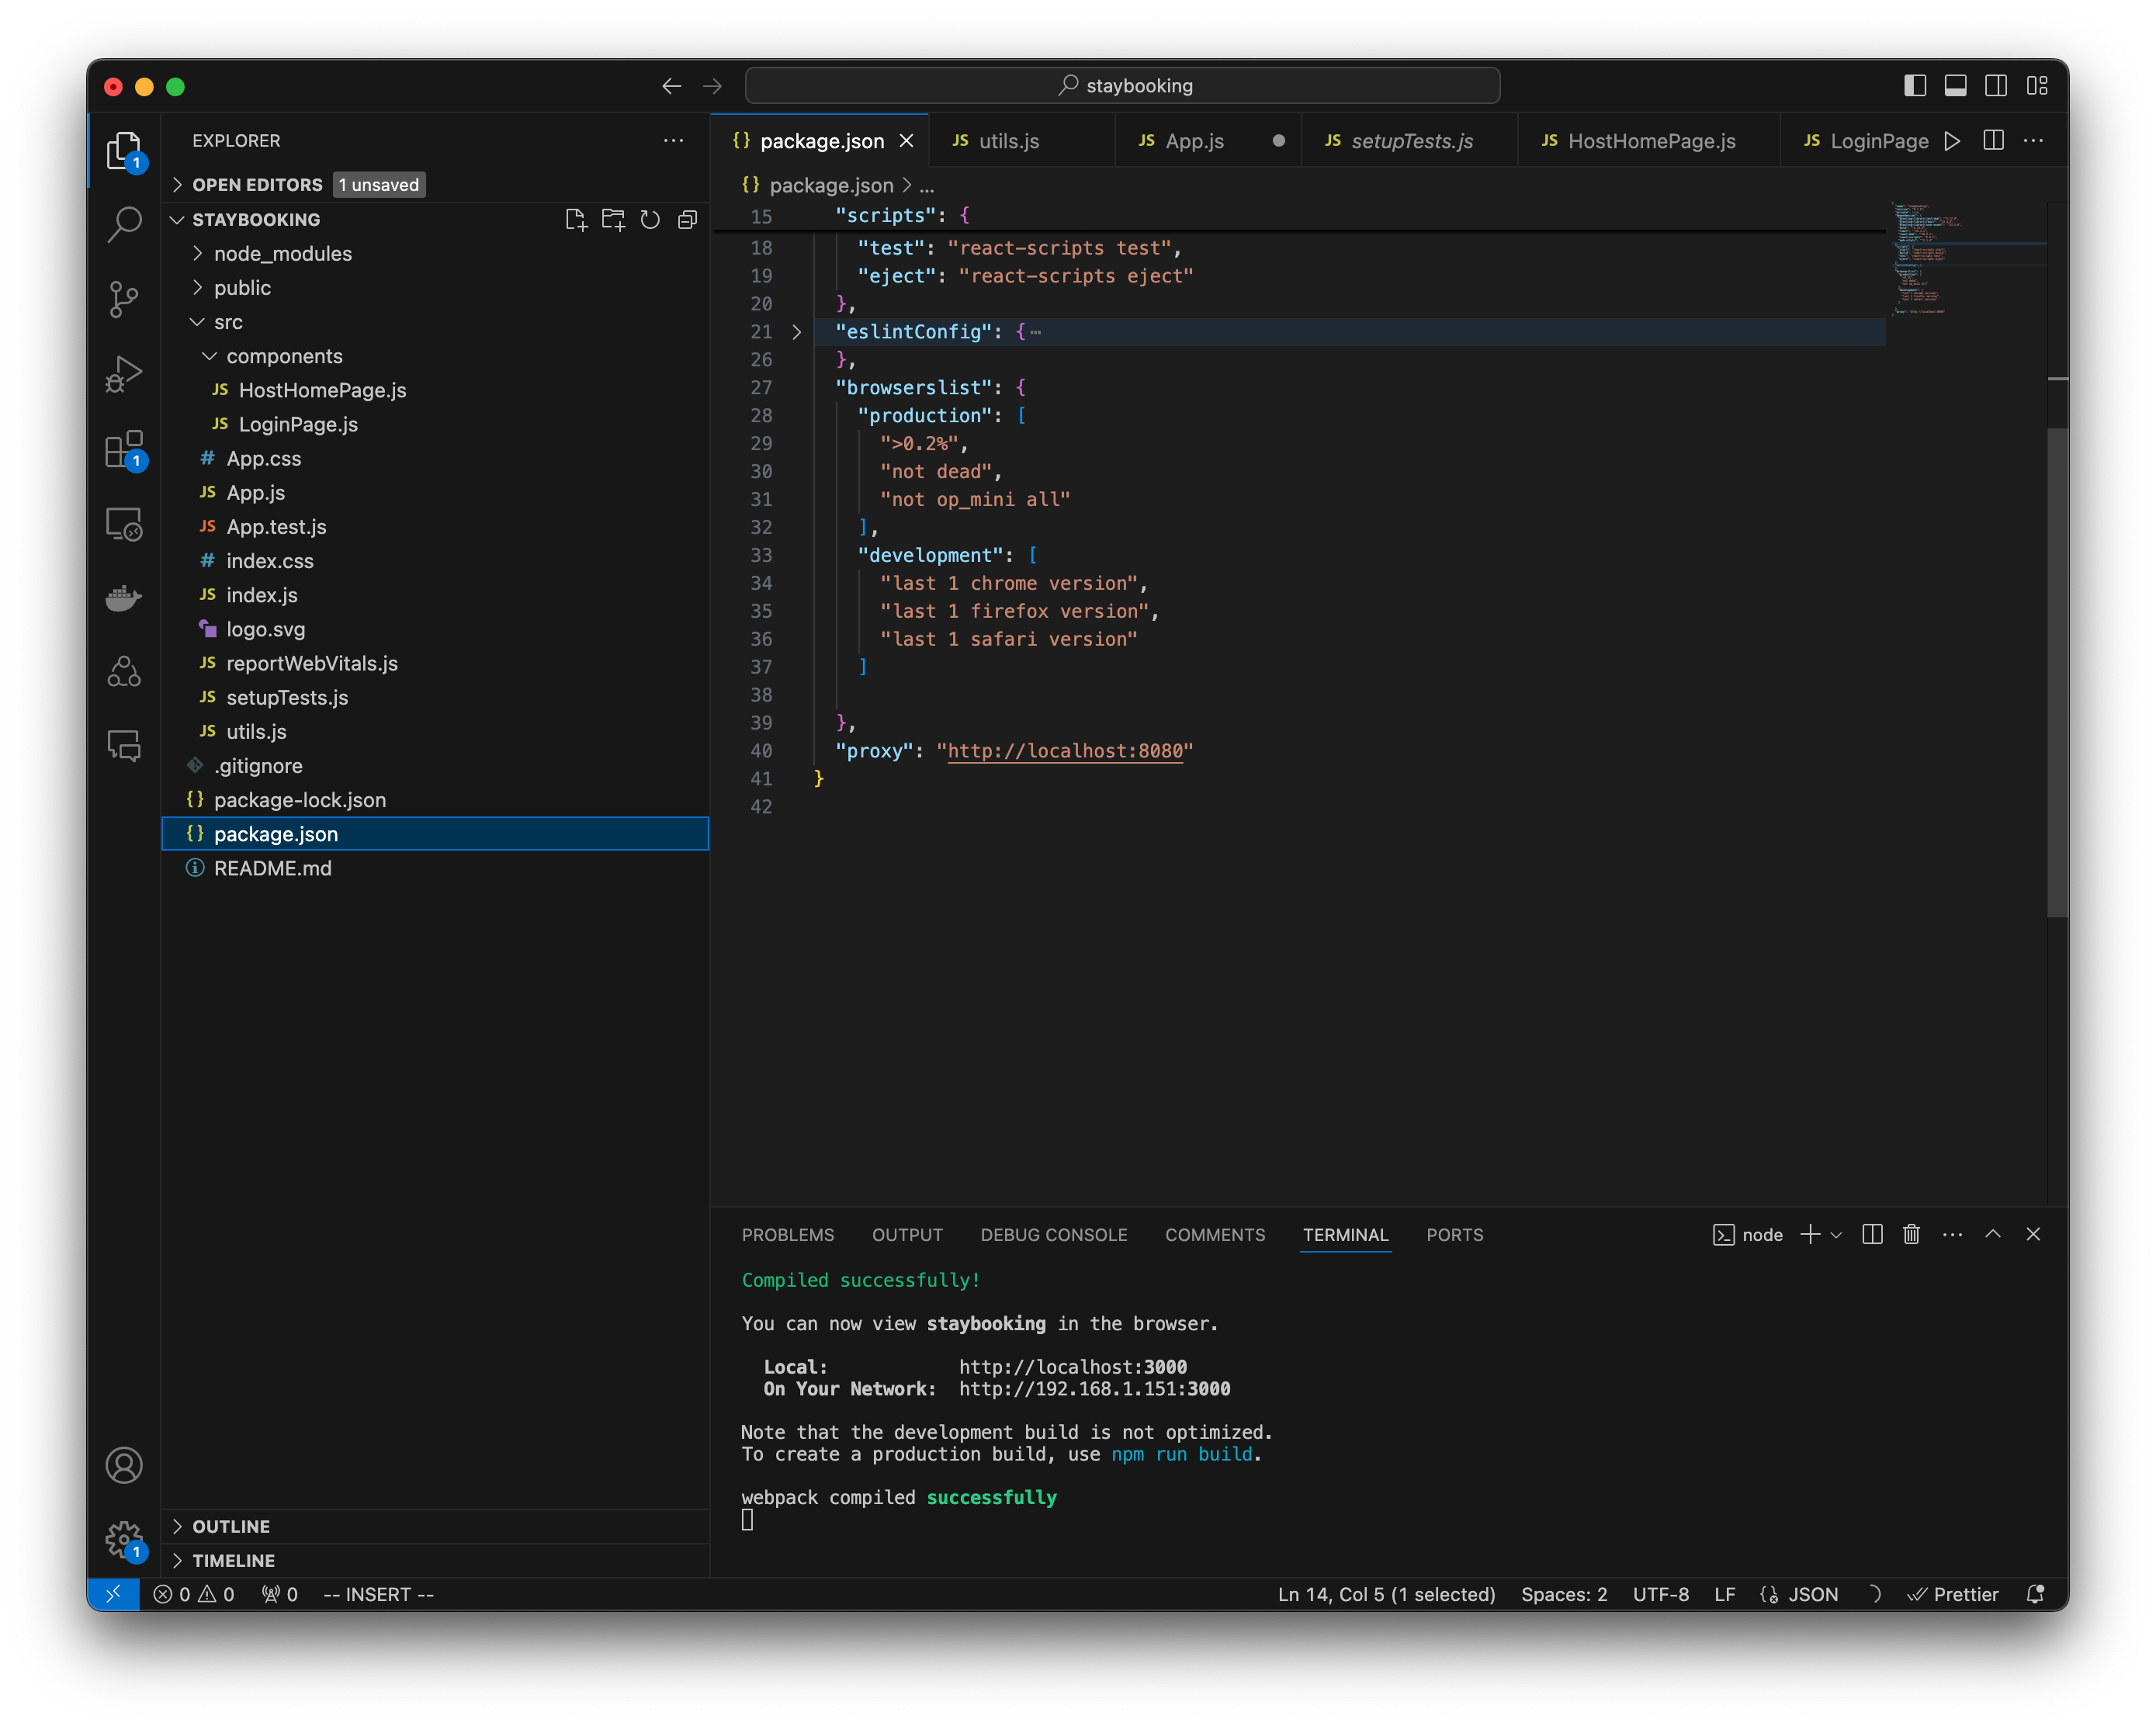Toggle the bottom Panel visibility

pyautogui.click(x=1955, y=86)
